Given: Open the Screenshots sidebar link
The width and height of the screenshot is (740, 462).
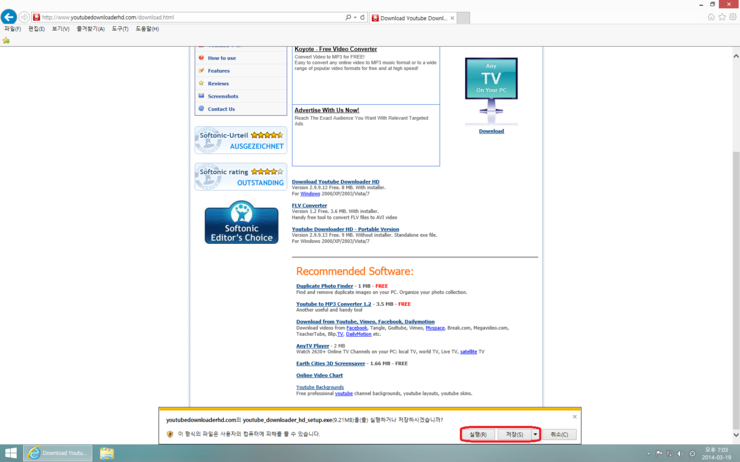Looking at the screenshot, I should click(223, 96).
